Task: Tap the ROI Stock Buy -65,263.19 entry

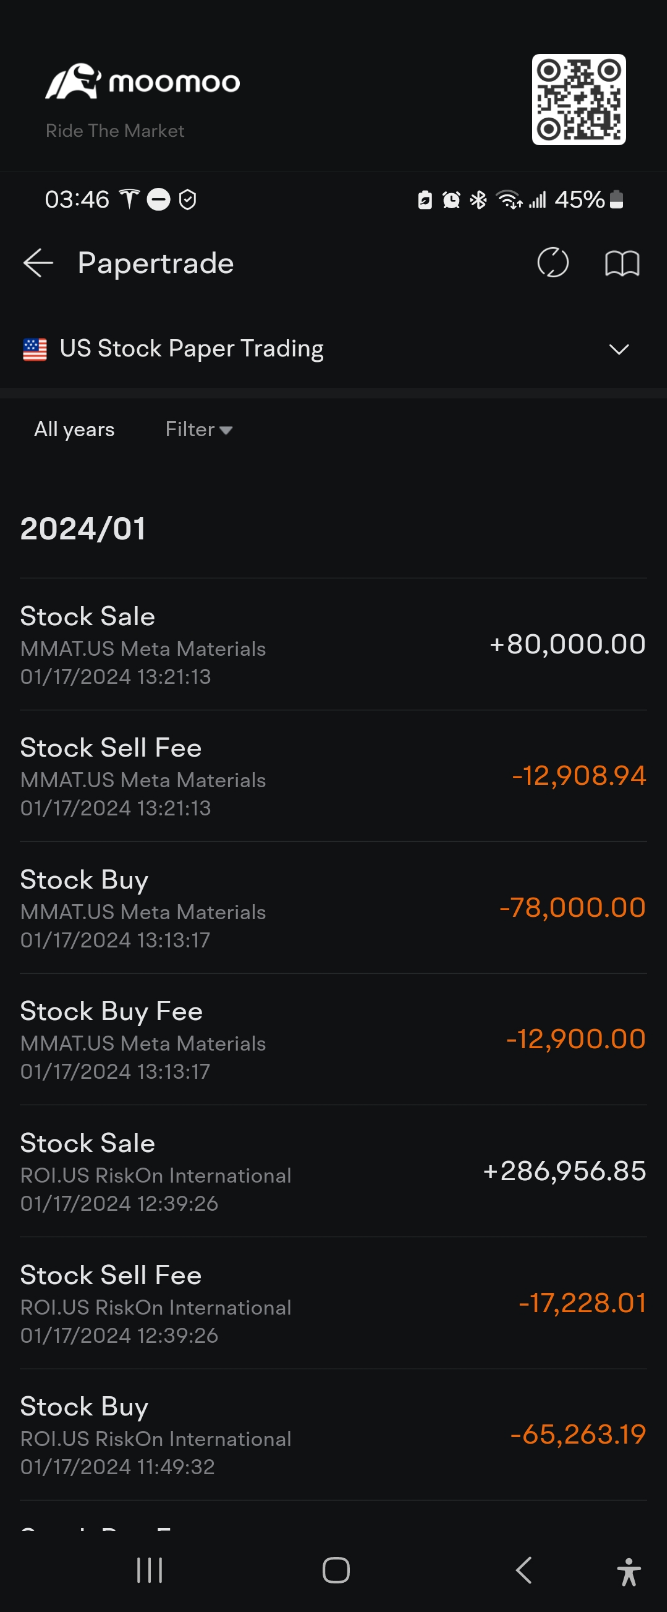Action: point(333,1436)
